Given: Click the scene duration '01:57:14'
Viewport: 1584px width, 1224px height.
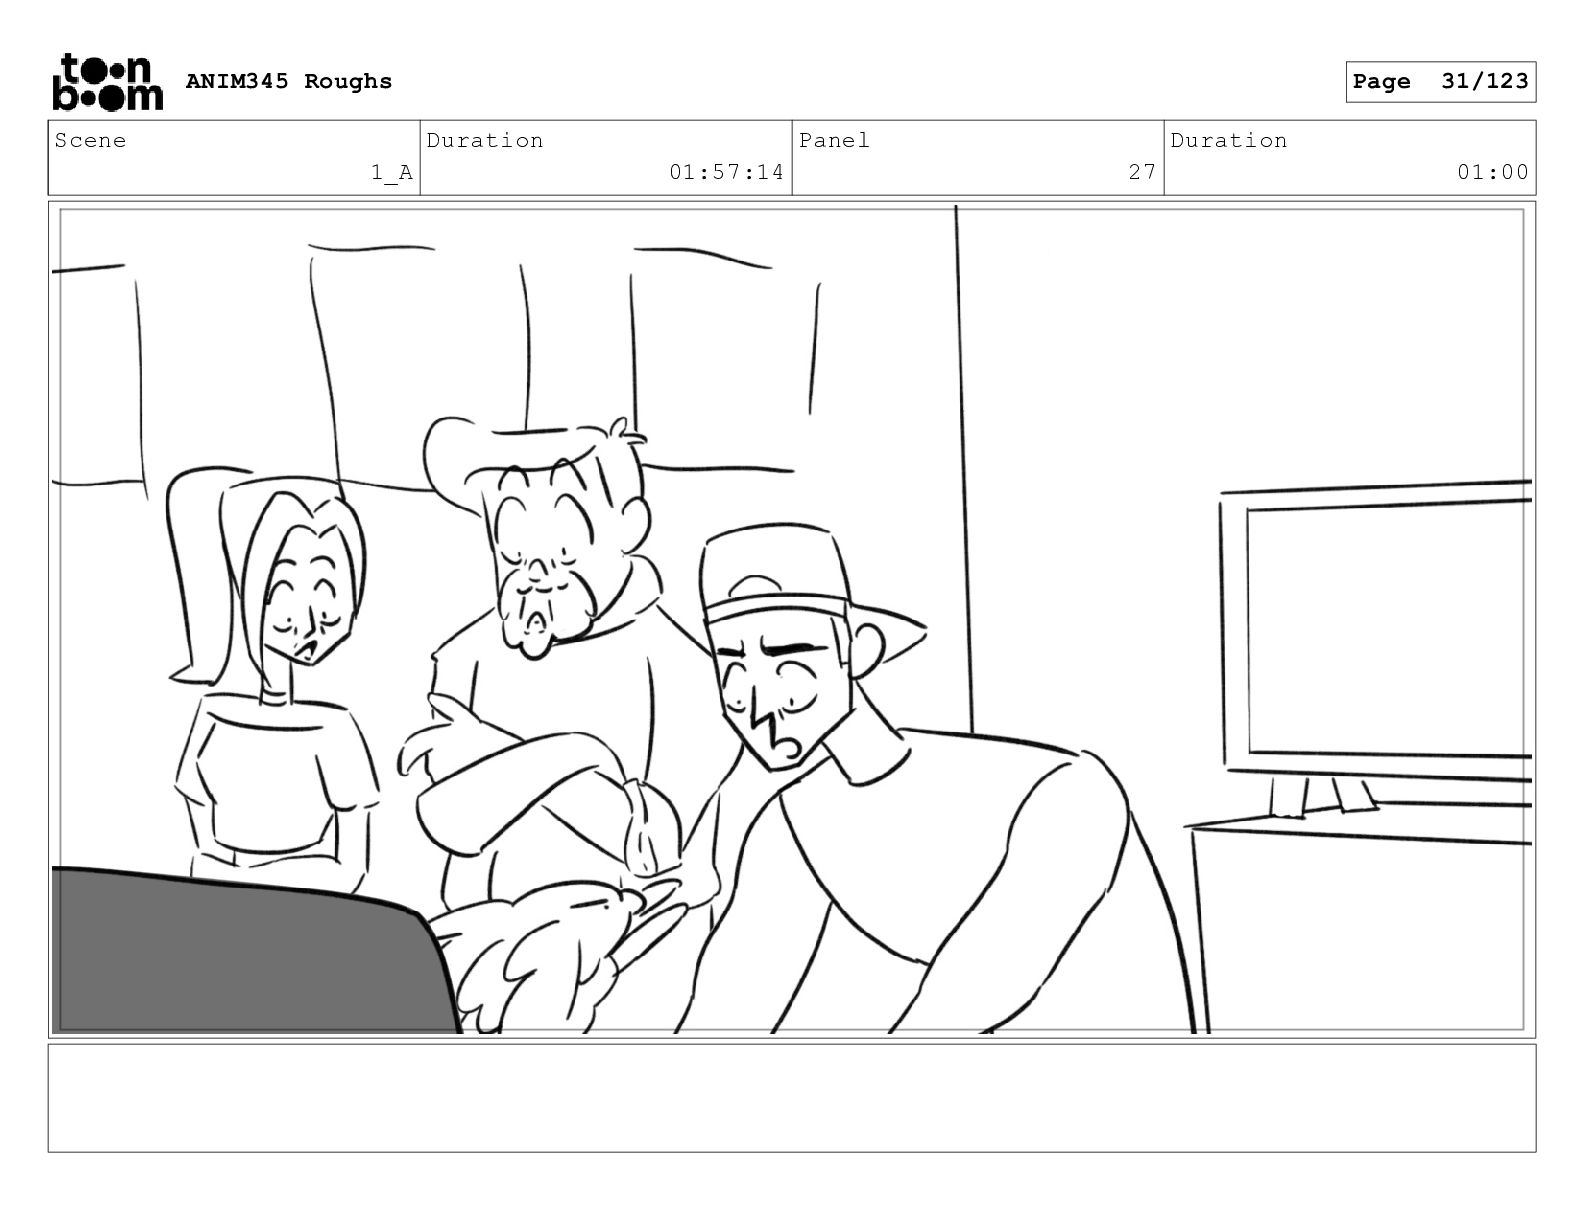Looking at the screenshot, I should pos(726,172).
